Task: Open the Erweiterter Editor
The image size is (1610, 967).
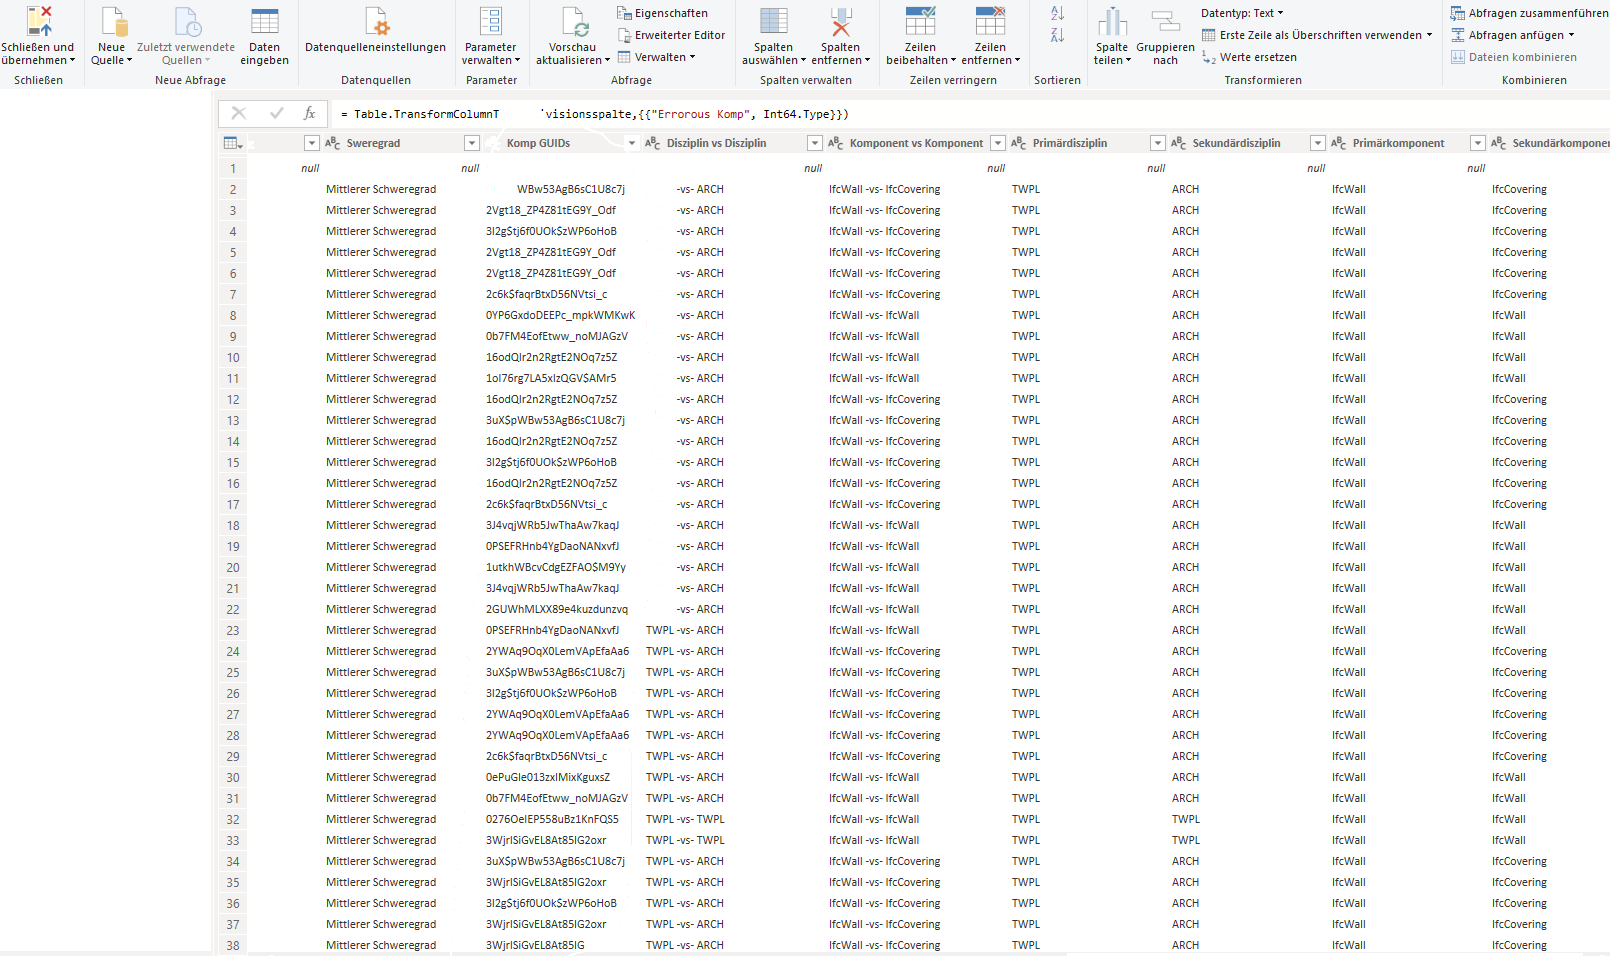Action: pos(671,35)
